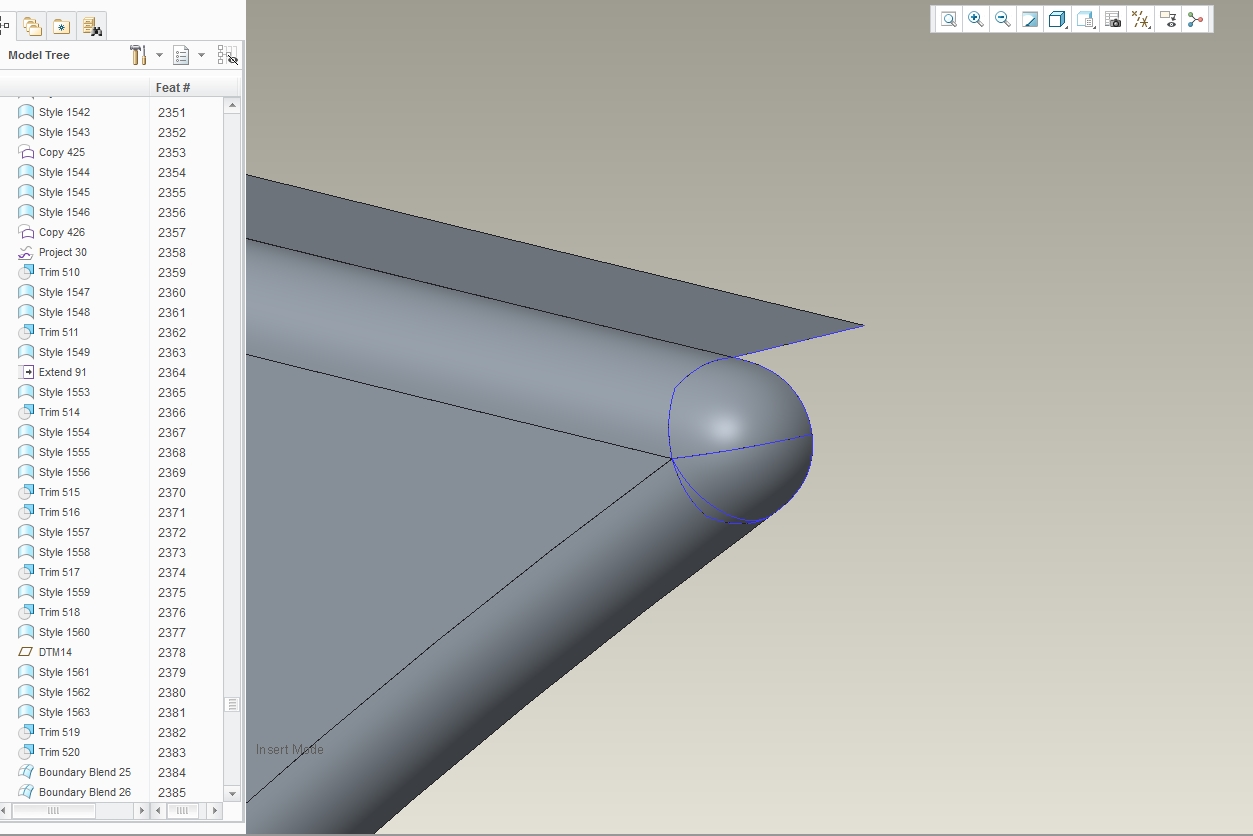1253x836 pixels.
Task: Expand the Settings dropdown arrow
Action: click(x=159, y=56)
